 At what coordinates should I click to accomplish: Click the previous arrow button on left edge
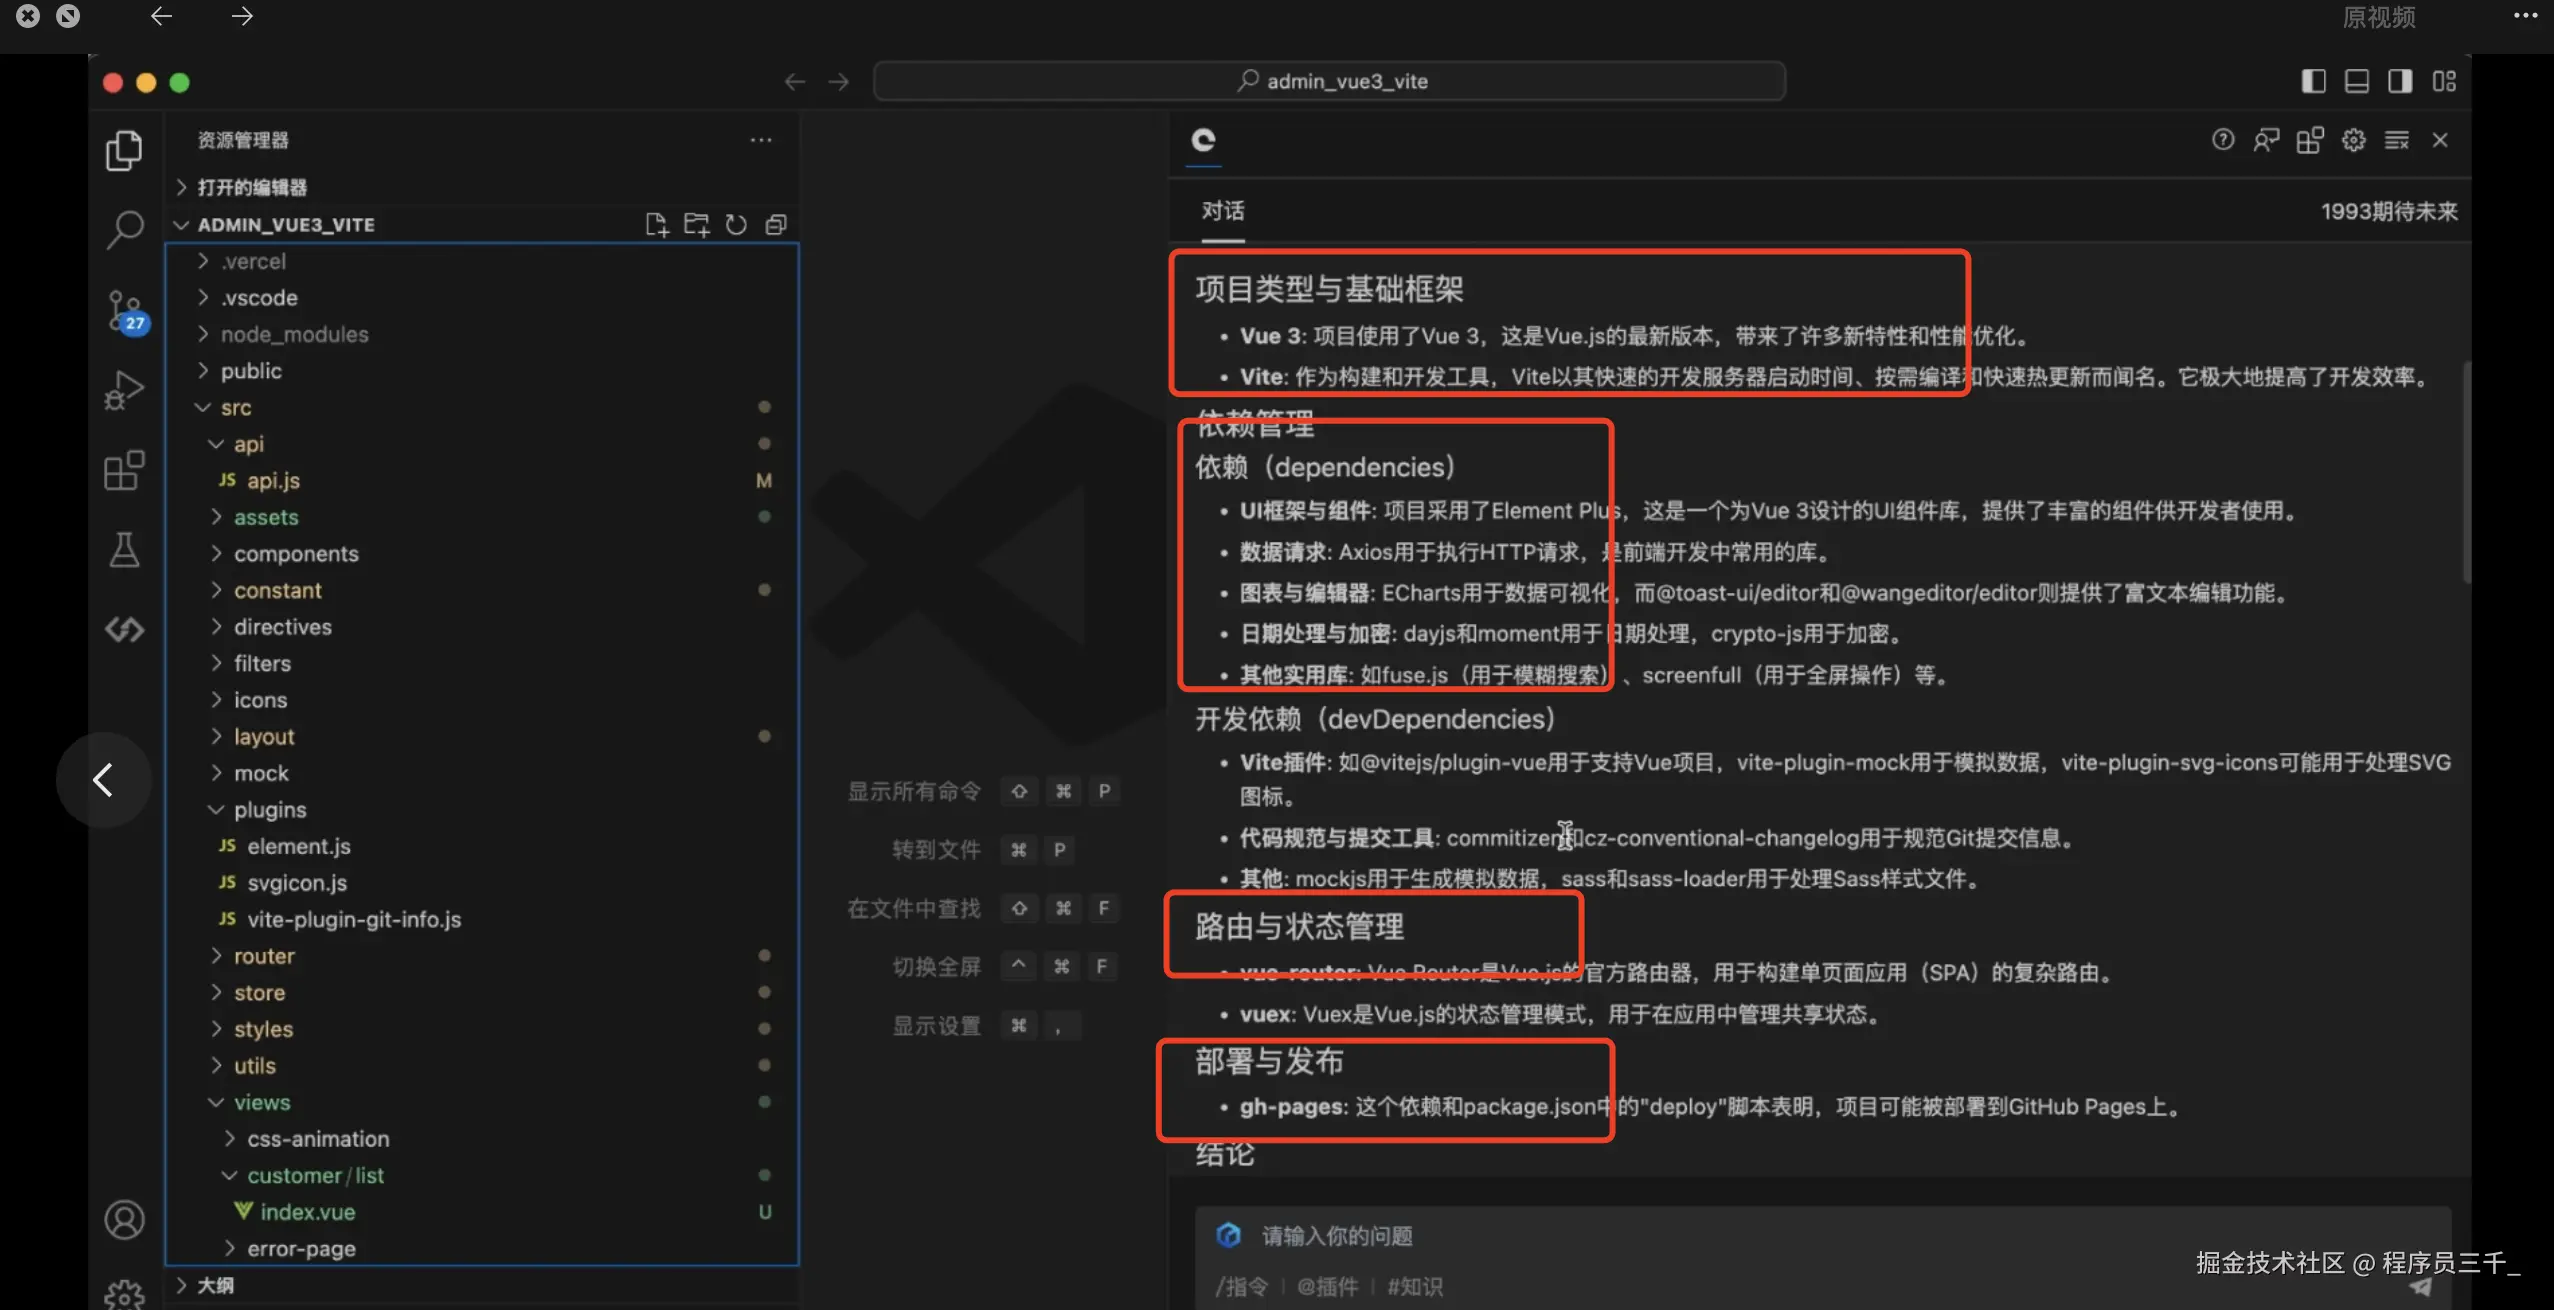pyautogui.click(x=103, y=779)
